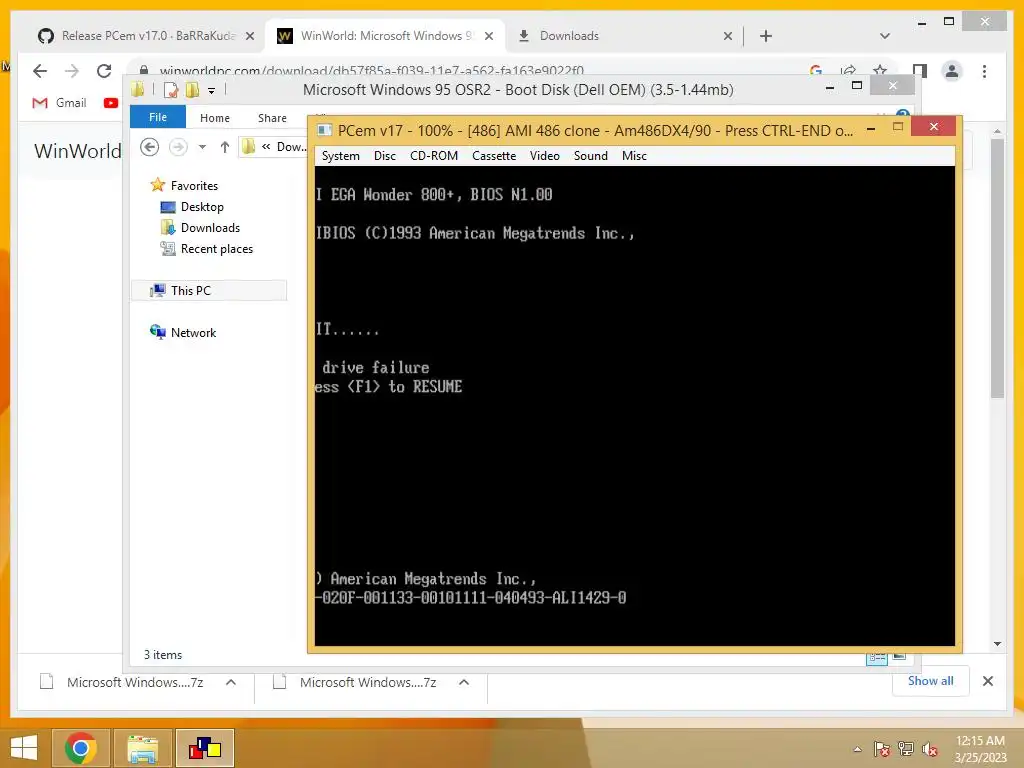Click Show all downloads
Screen dimensions: 1024x768
[930, 680]
